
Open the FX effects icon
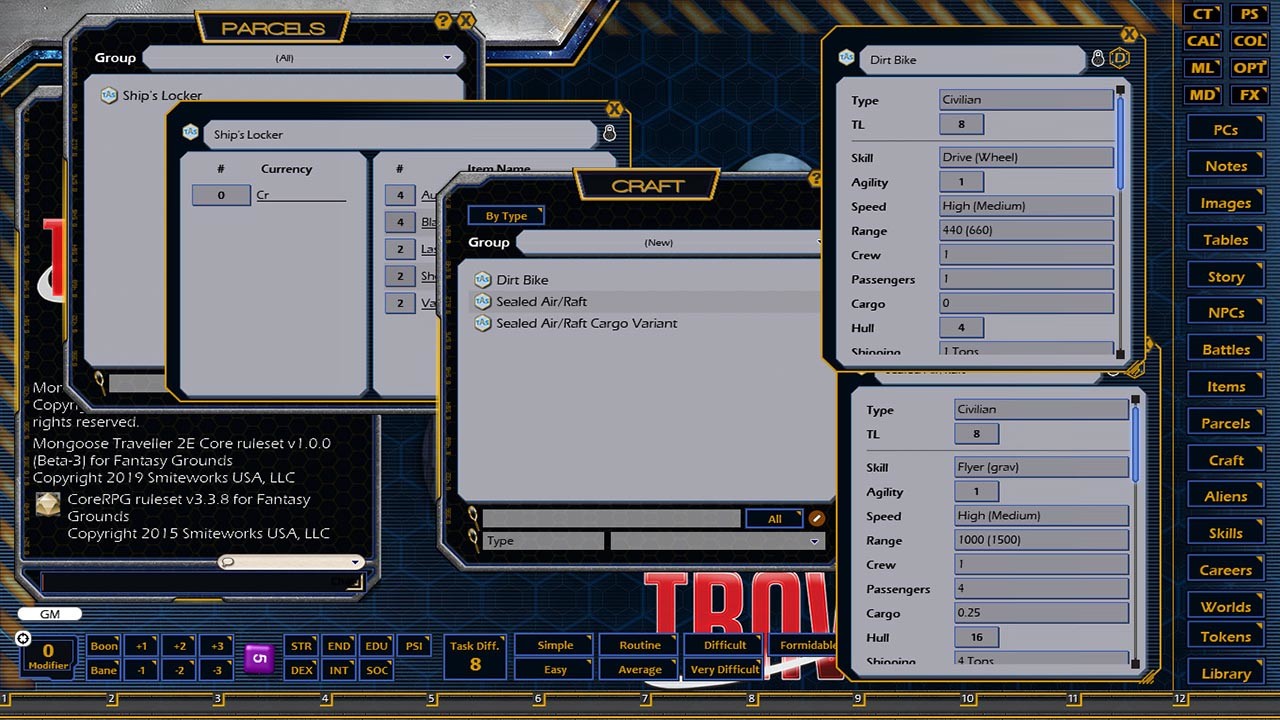1250,95
